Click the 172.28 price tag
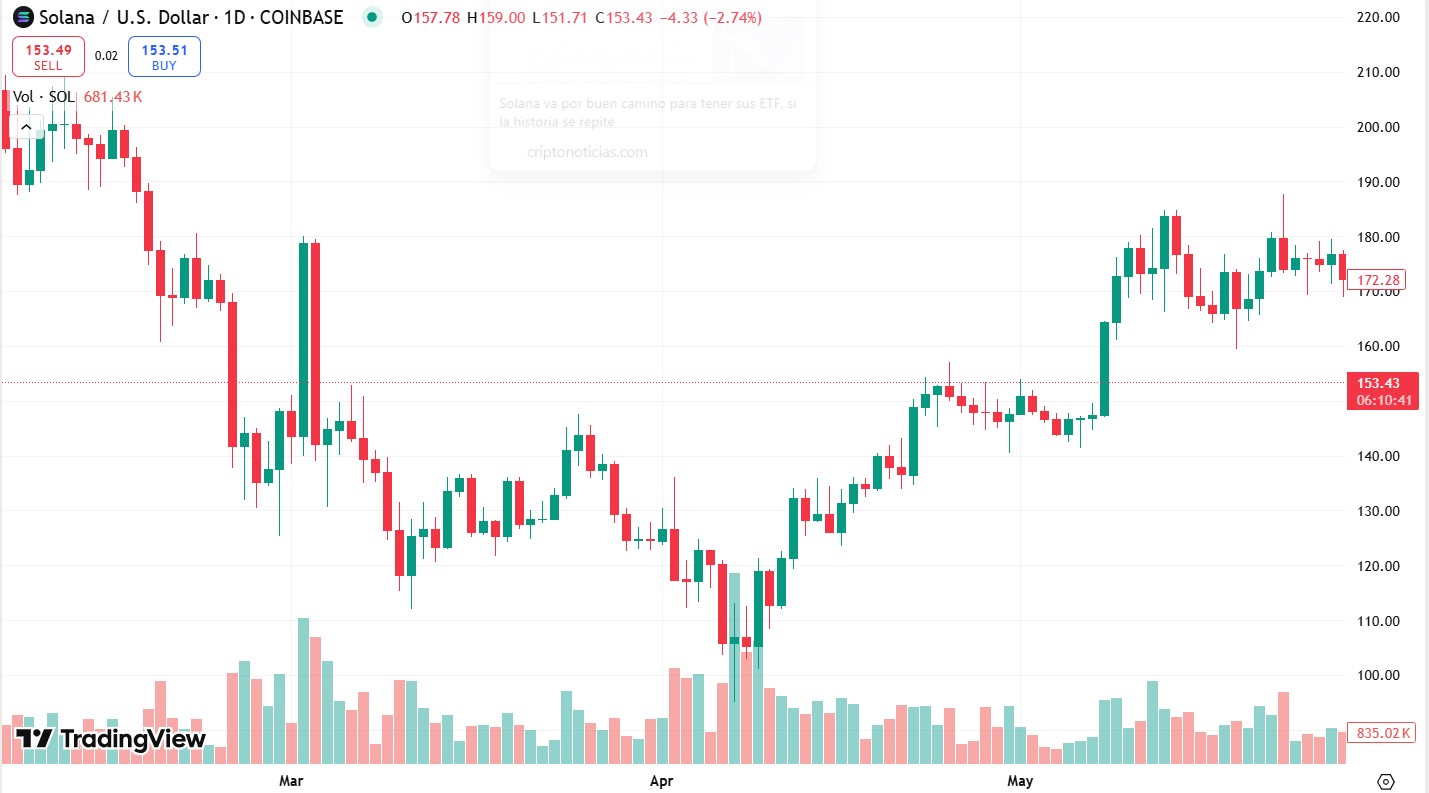The width and height of the screenshot is (1429, 793). coord(1377,281)
